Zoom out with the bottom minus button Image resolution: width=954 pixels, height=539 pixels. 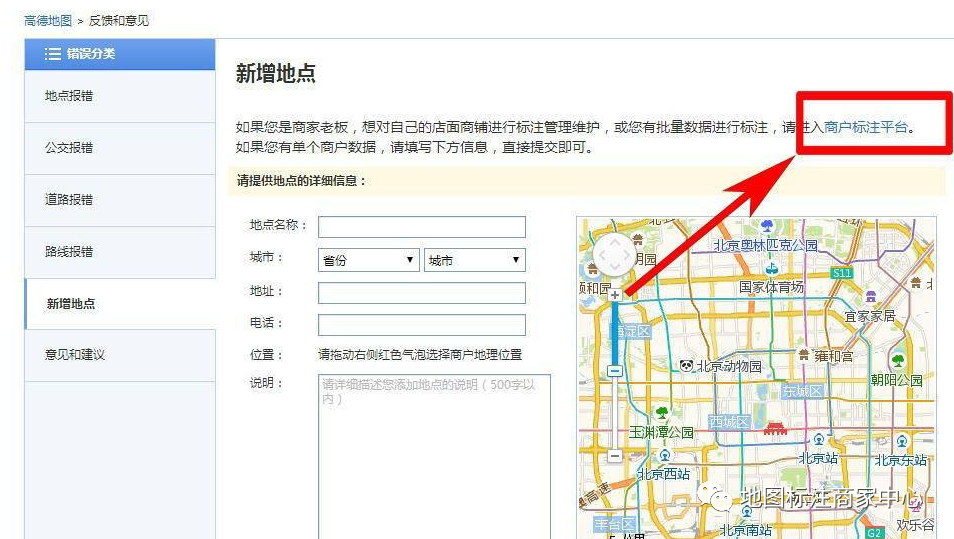tap(614, 456)
